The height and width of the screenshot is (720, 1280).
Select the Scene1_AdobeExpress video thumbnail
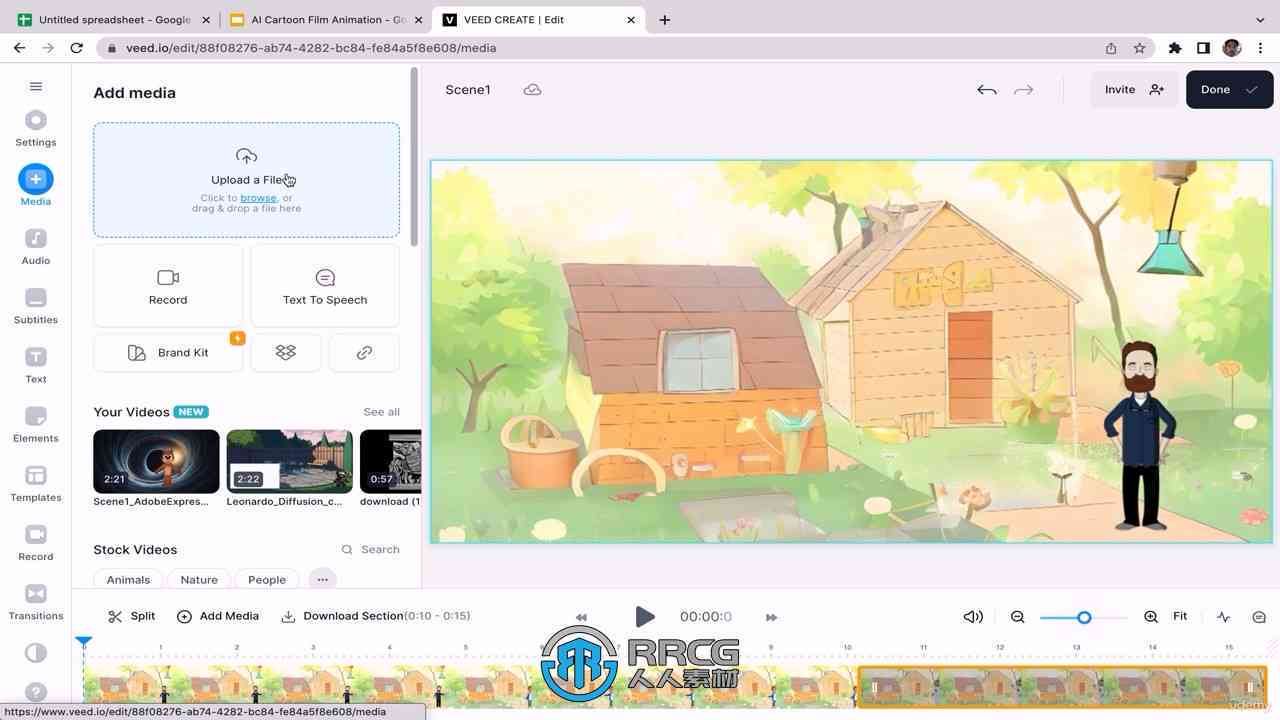(x=156, y=462)
